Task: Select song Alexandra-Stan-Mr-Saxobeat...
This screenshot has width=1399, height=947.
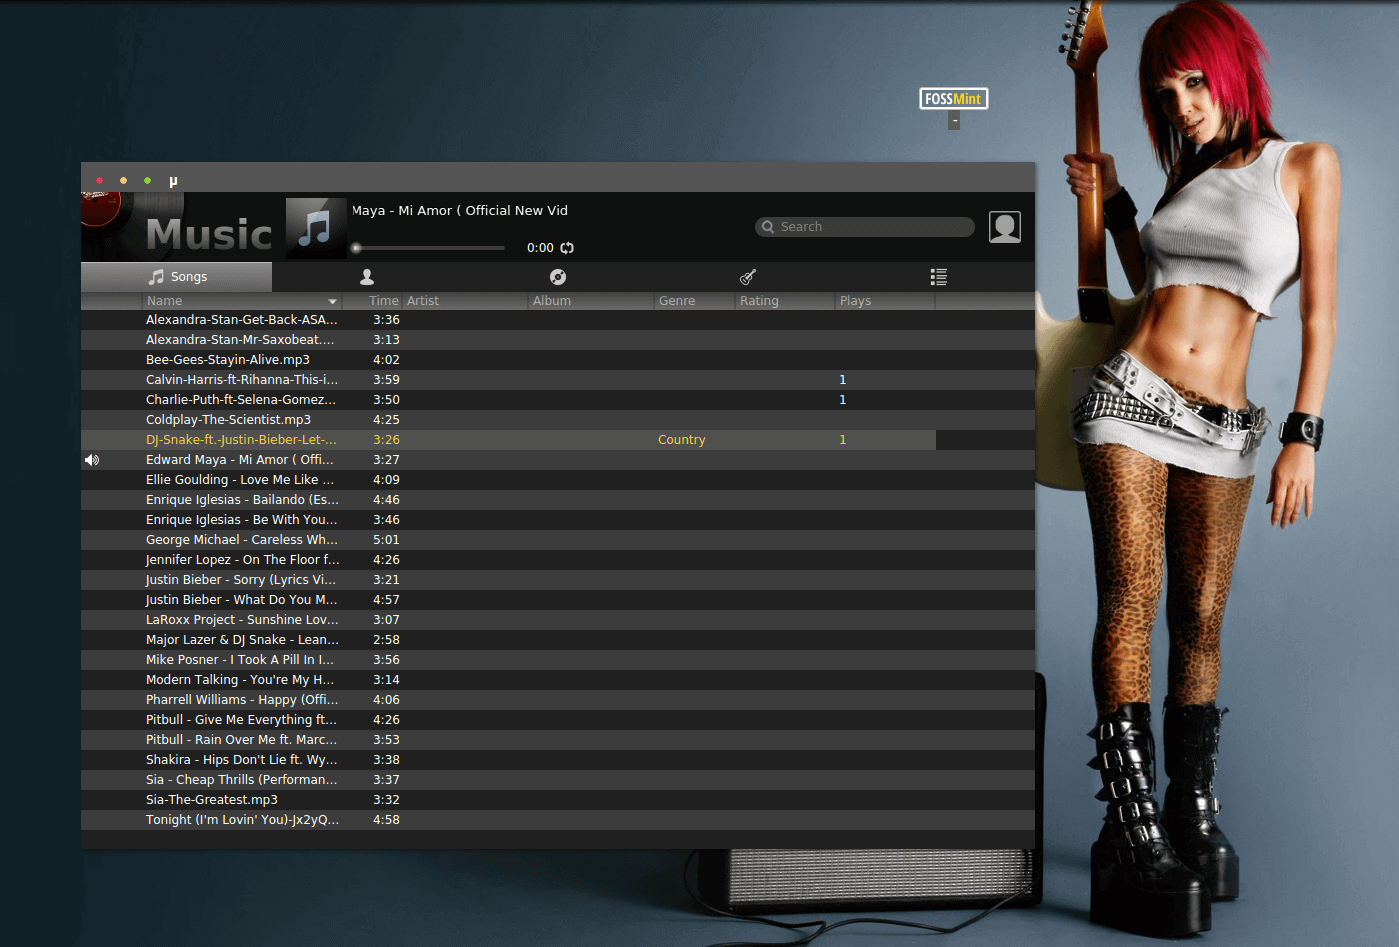Action: coord(240,340)
